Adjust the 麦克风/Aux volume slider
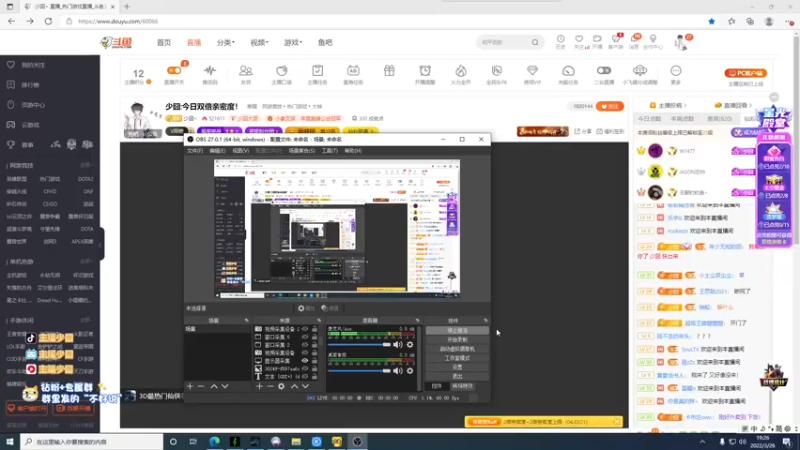This screenshot has height=450, width=800. (x=359, y=345)
